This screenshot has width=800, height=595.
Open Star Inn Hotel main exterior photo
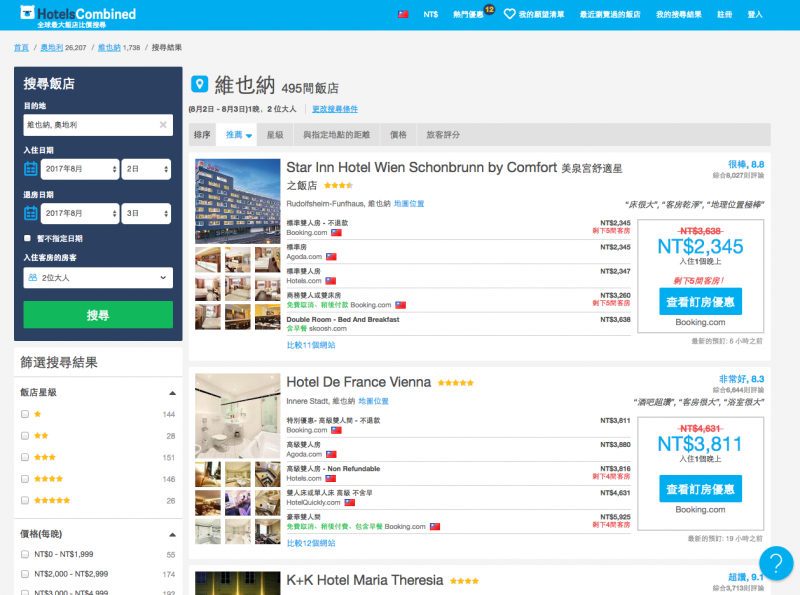tap(238, 201)
